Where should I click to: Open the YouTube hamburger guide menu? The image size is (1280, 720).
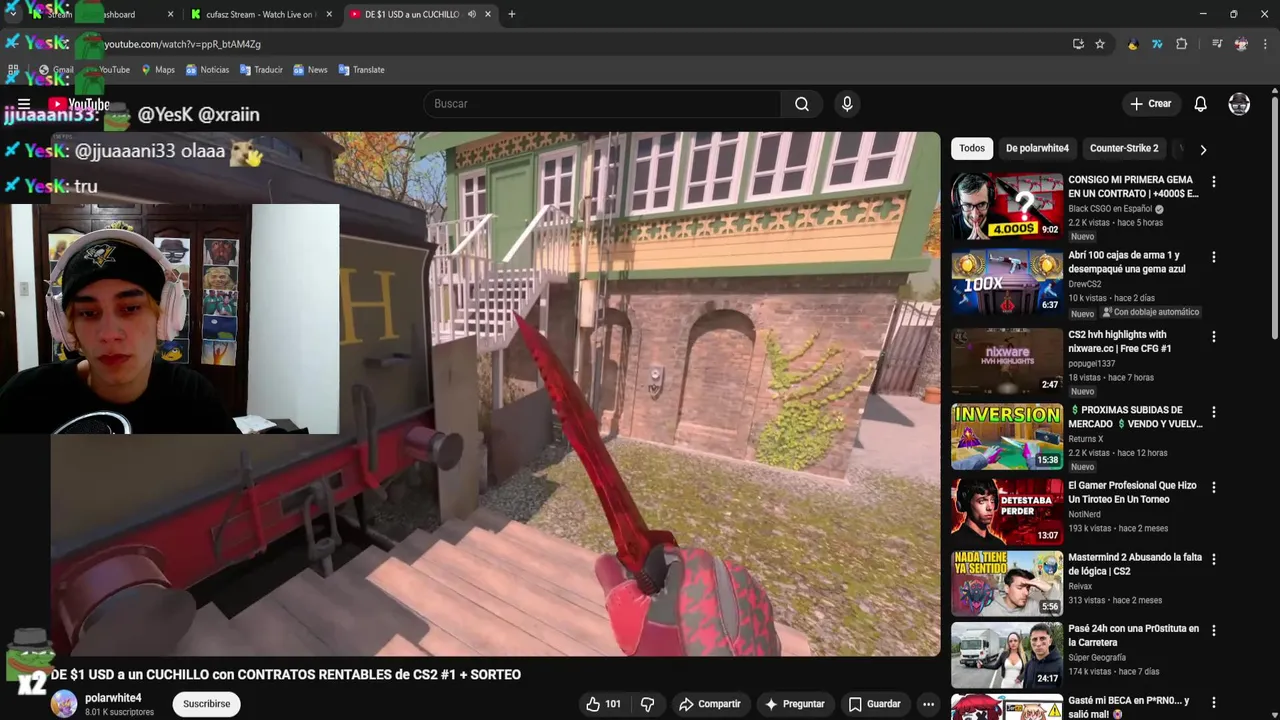[24, 104]
